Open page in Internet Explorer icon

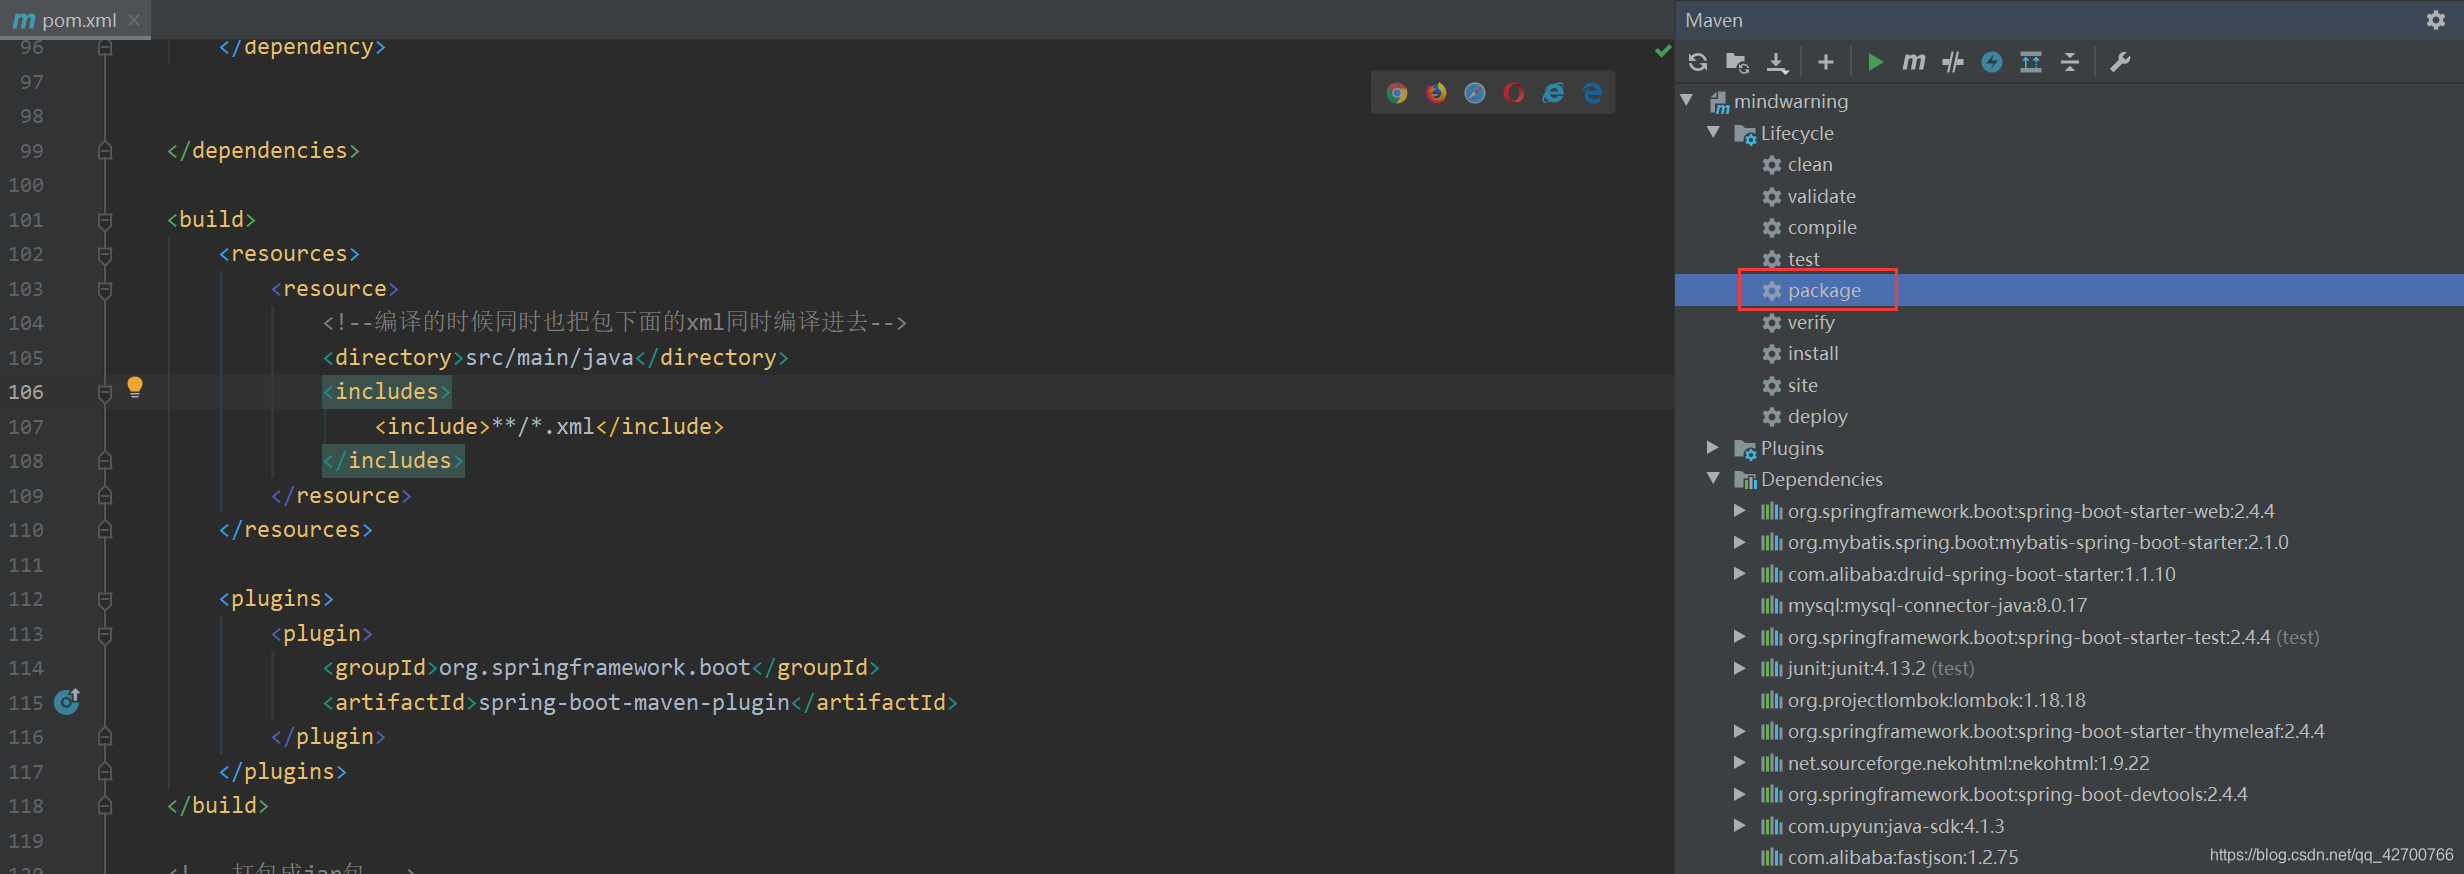[1553, 93]
